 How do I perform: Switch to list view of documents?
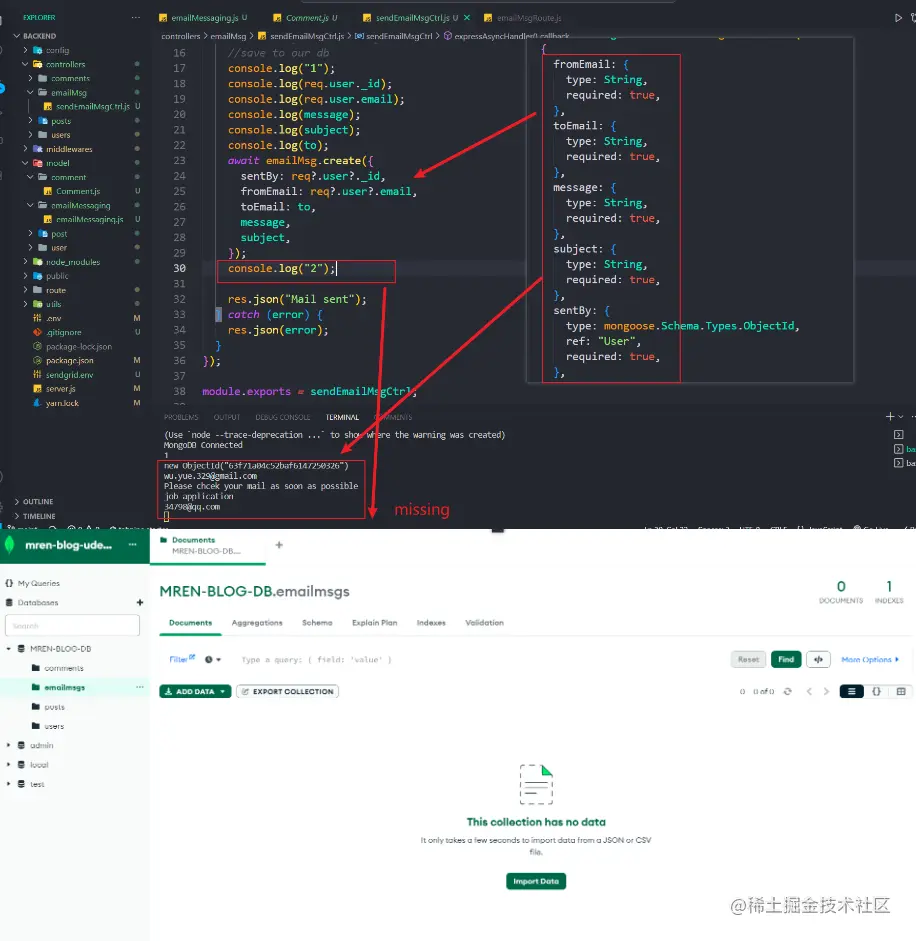click(851, 691)
